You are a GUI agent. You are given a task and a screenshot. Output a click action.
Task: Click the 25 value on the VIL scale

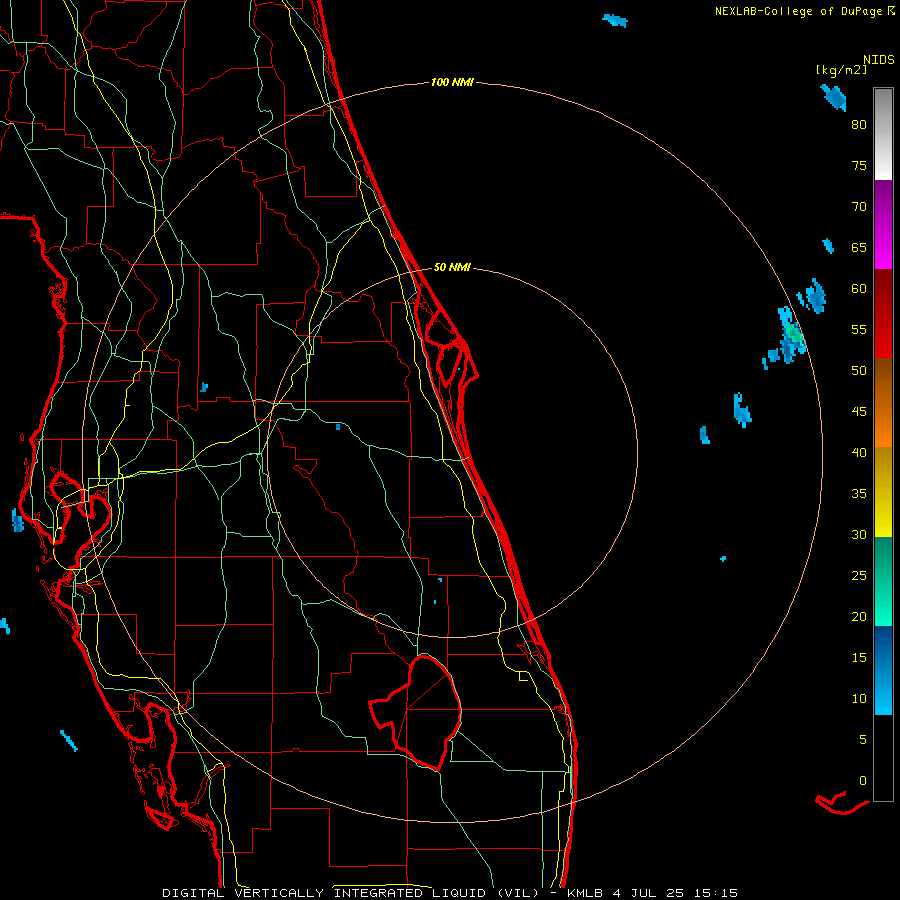859,576
